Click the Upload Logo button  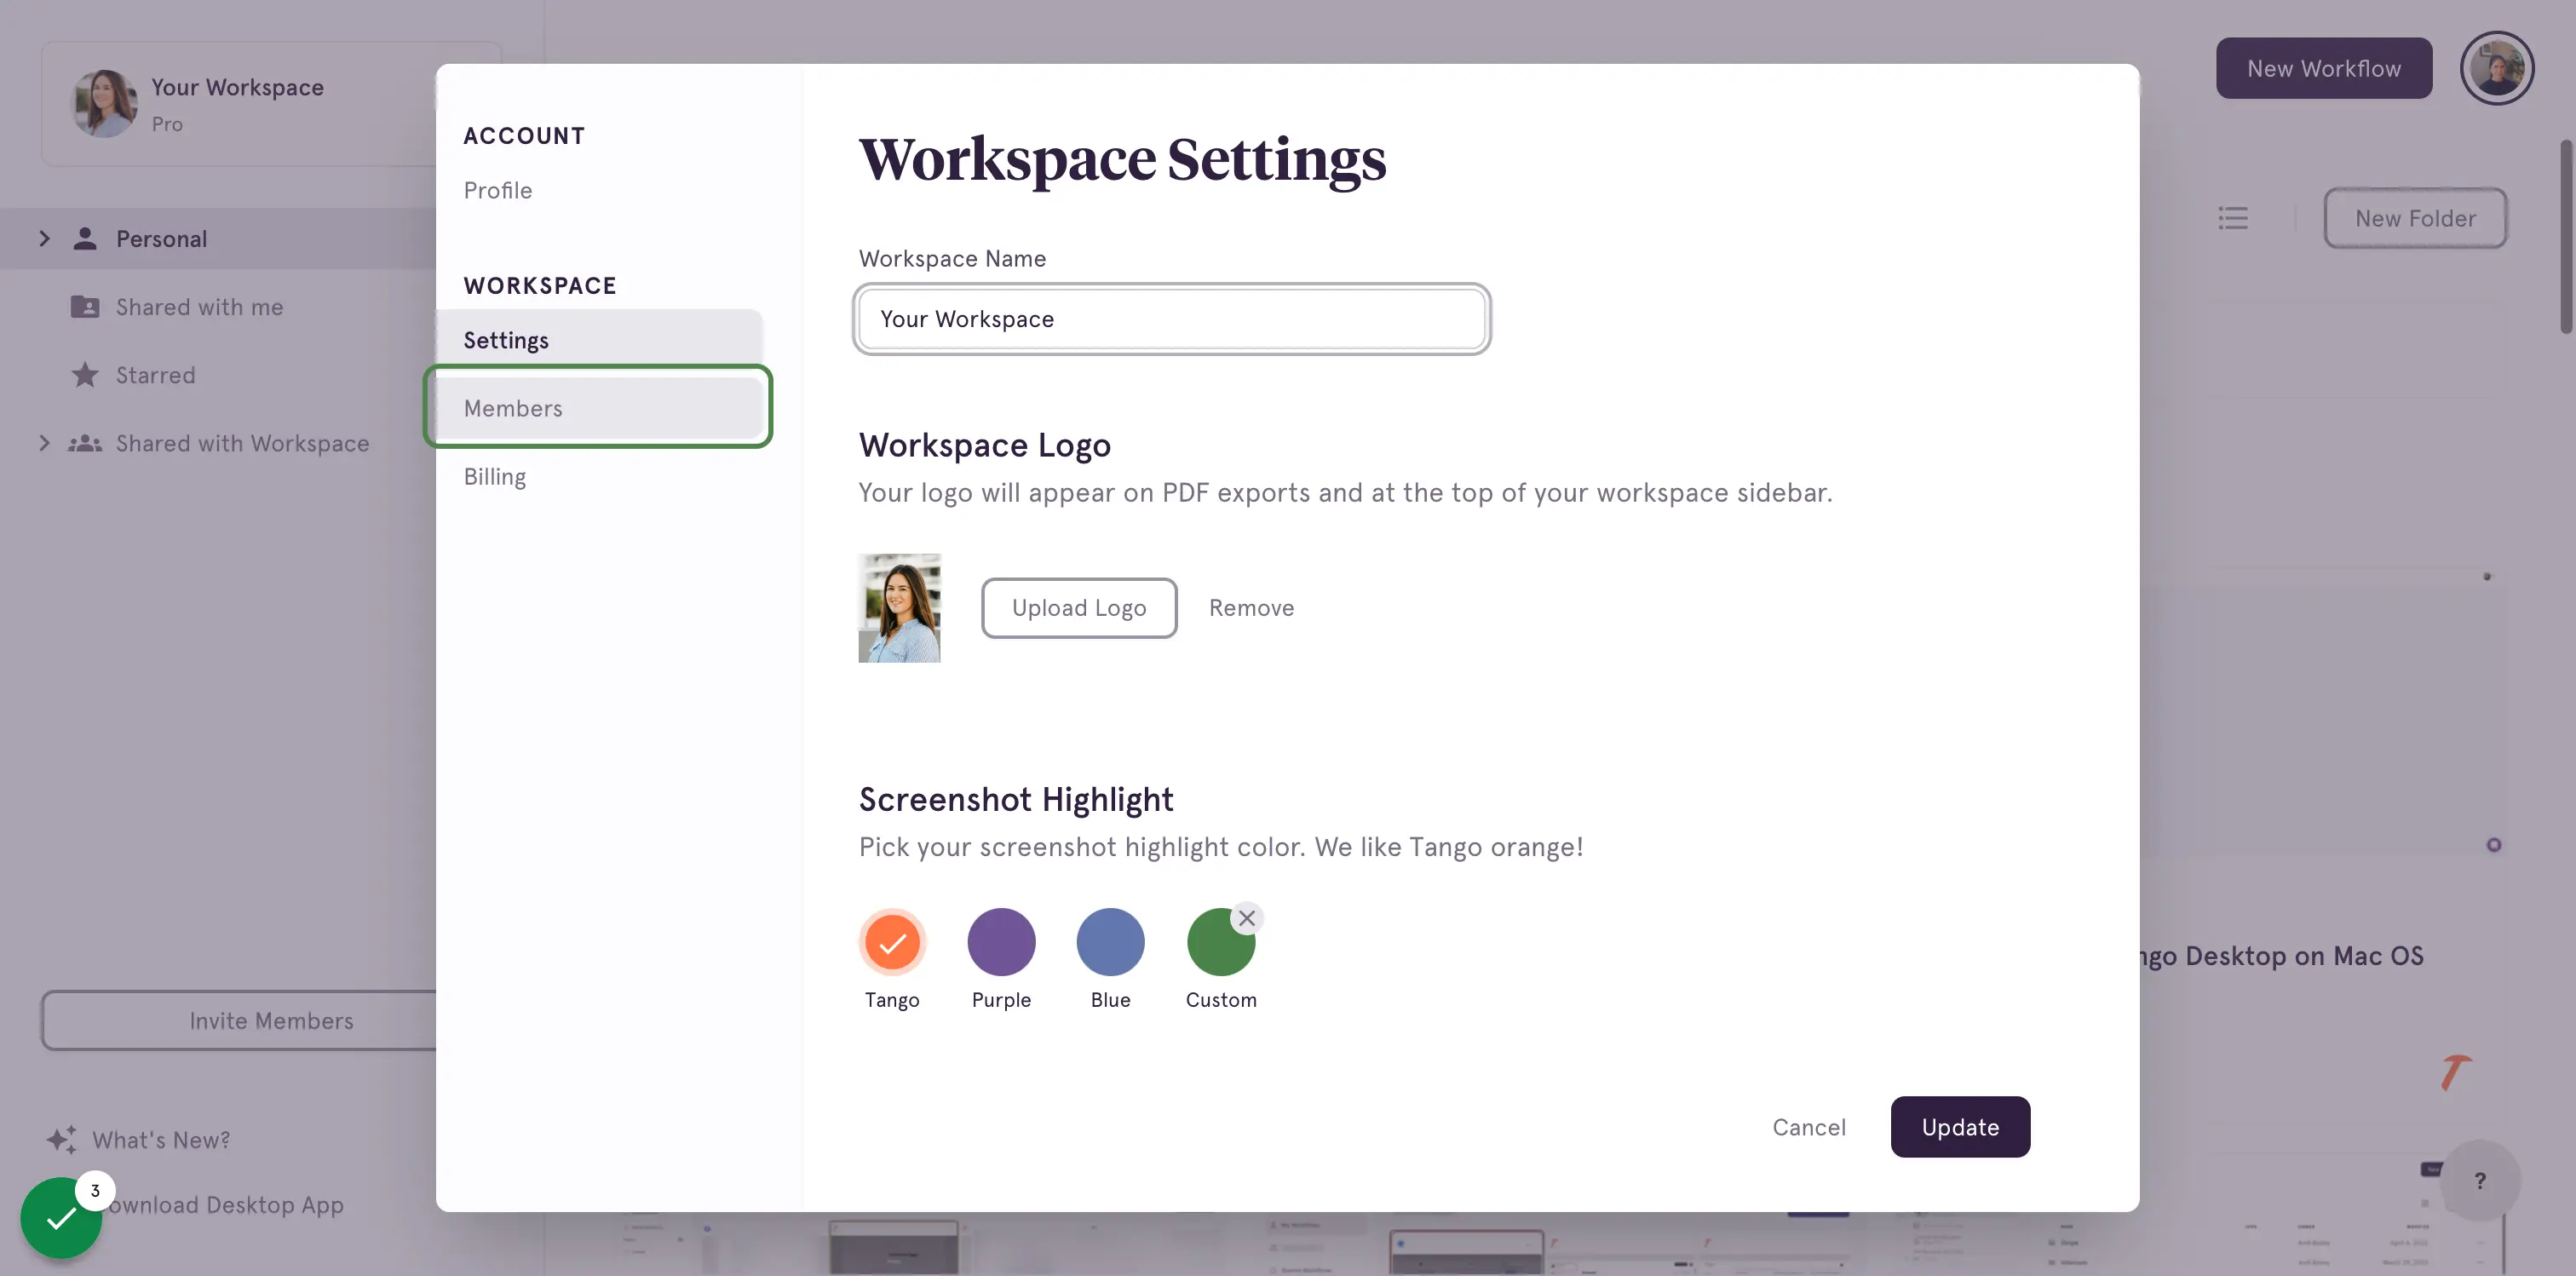click(1078, 607)
